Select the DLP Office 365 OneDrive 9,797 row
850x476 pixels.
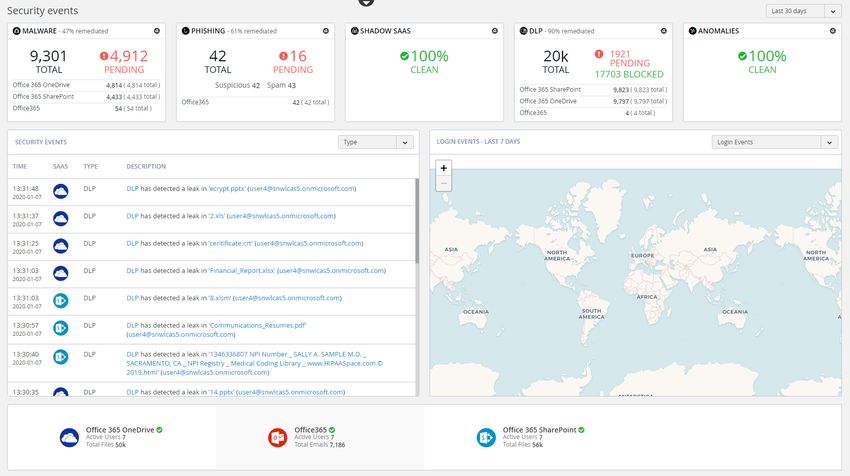593,101
